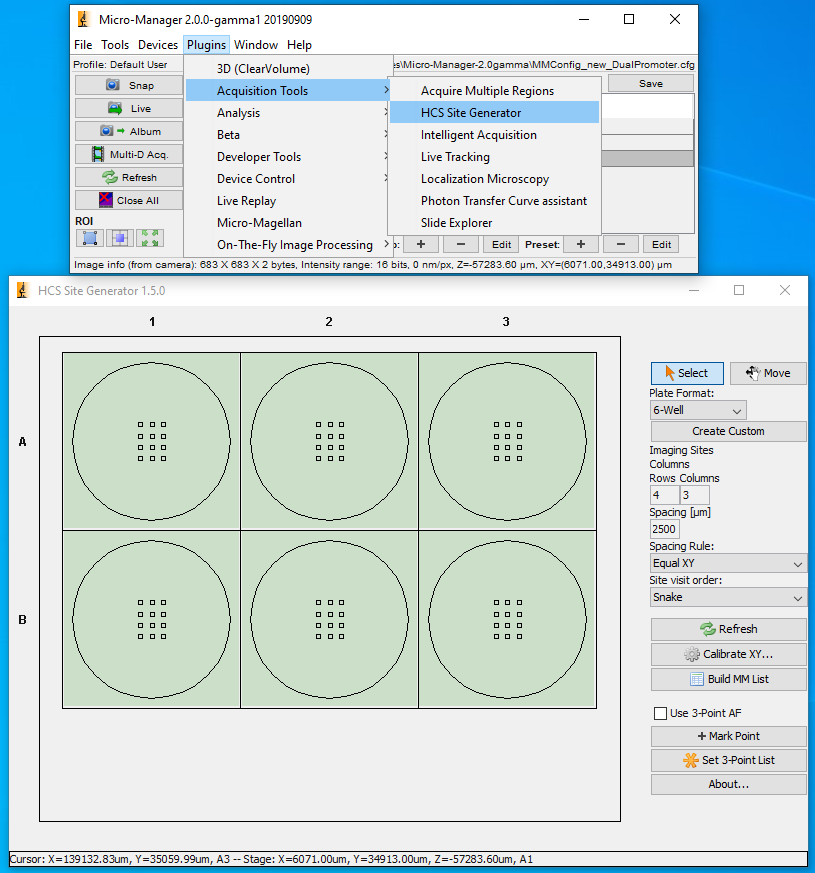Select well A2 on the plate
Viewport: 815px width, 873px height.
point(329,441)
